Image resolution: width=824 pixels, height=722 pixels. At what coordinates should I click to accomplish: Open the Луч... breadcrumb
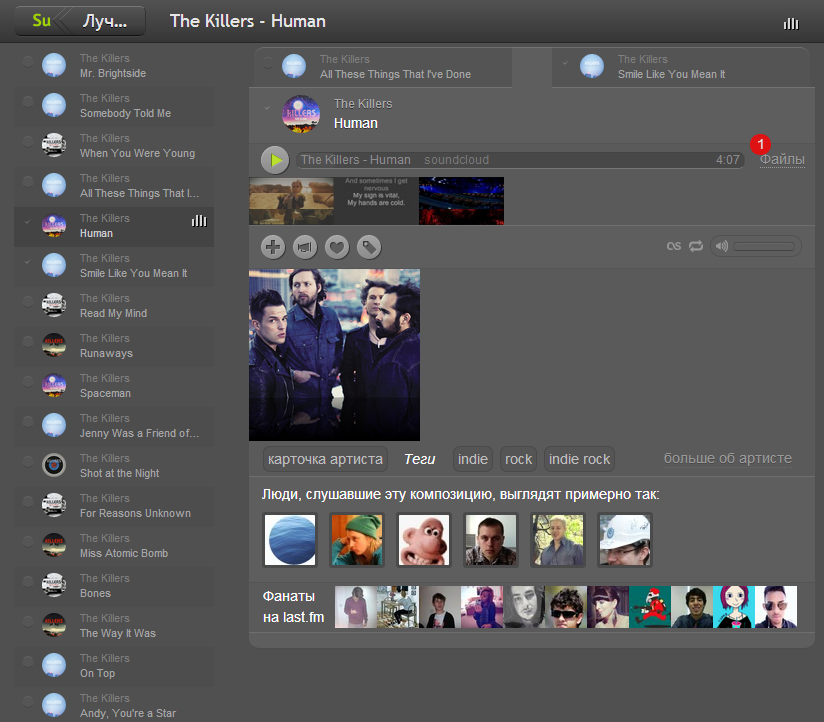point(105,21)
